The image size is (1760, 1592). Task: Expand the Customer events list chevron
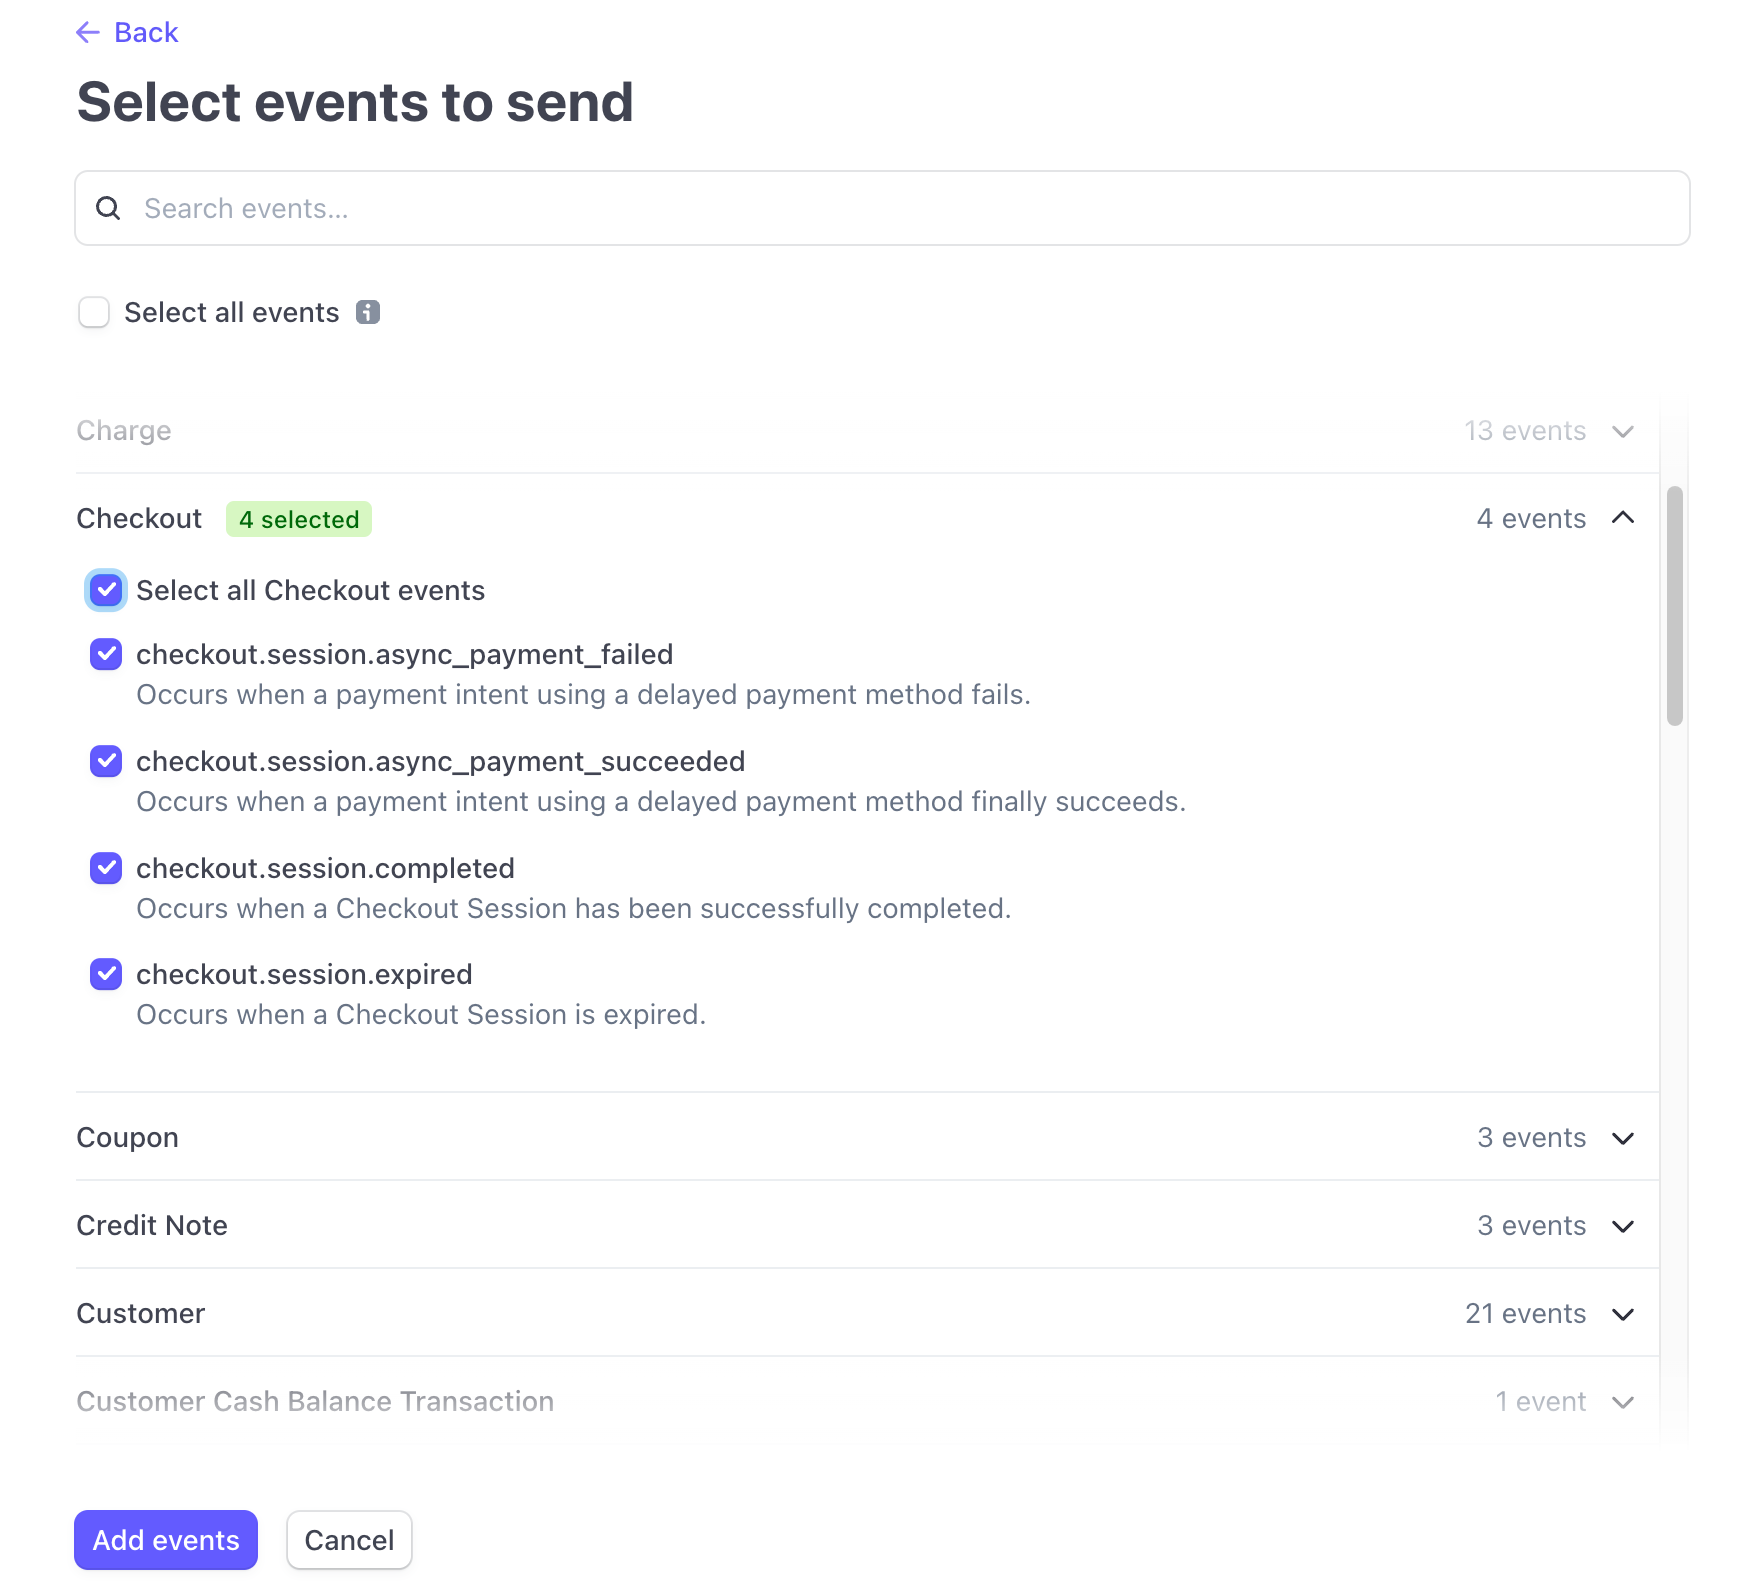(1623, 1314)
